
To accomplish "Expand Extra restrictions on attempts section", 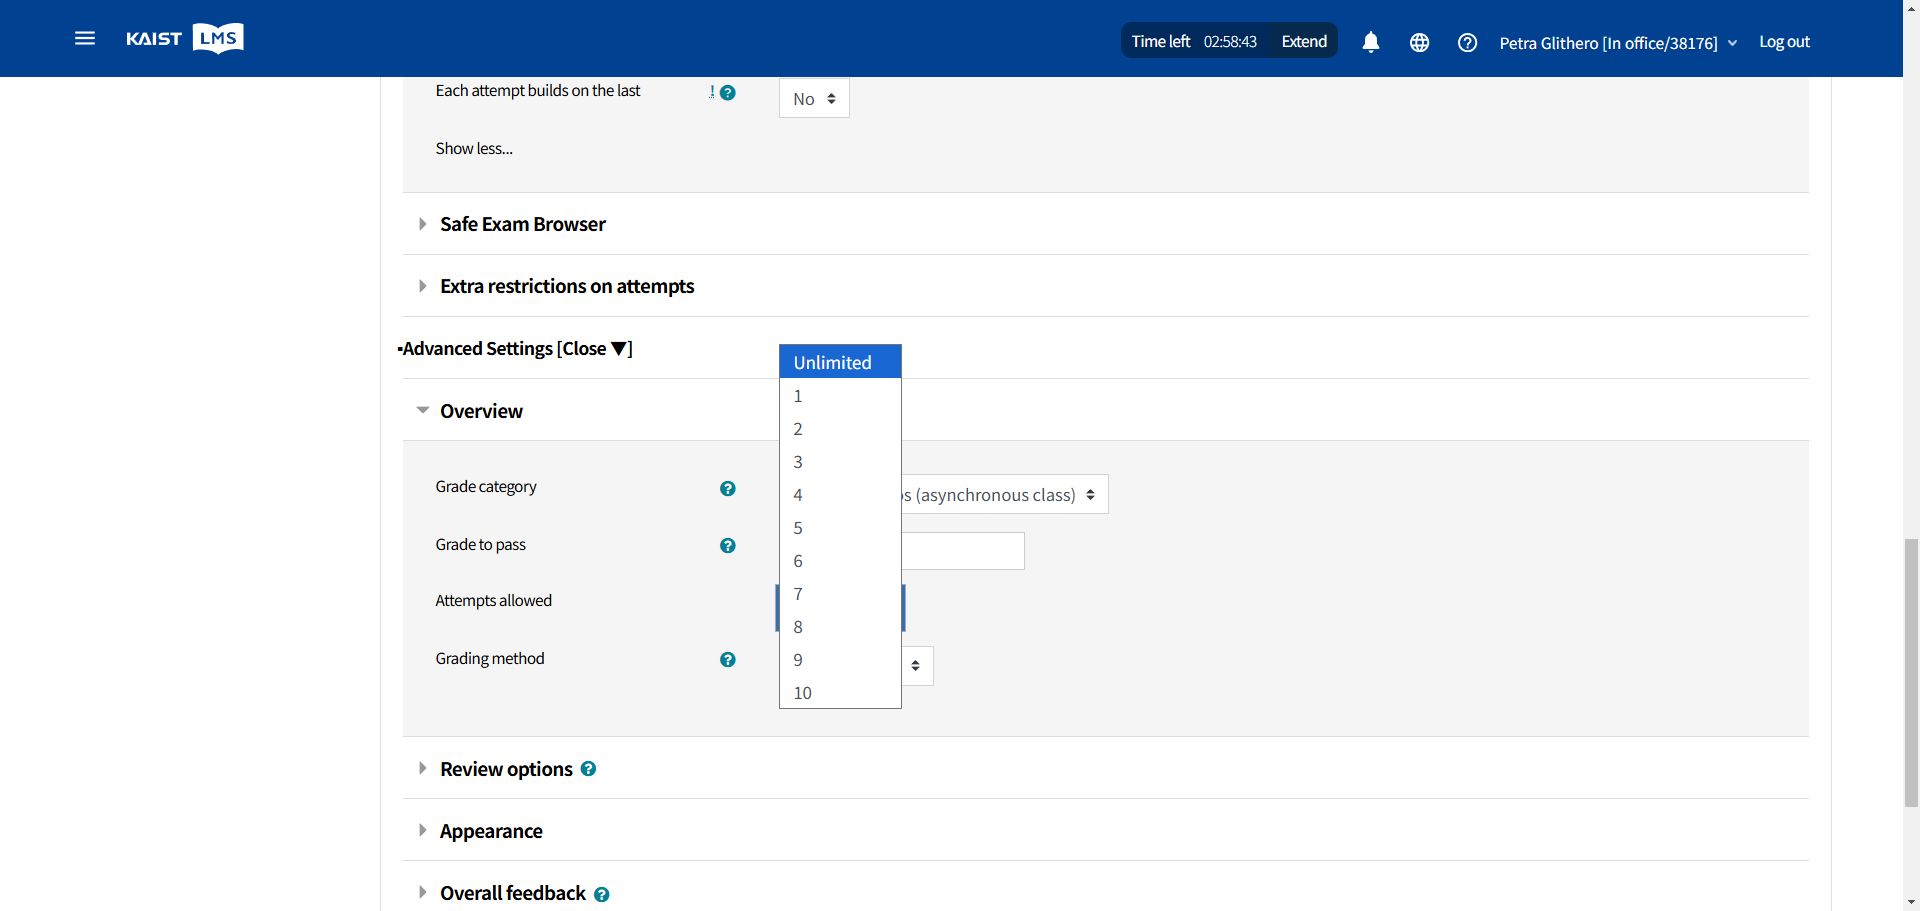I will (567, 286).
